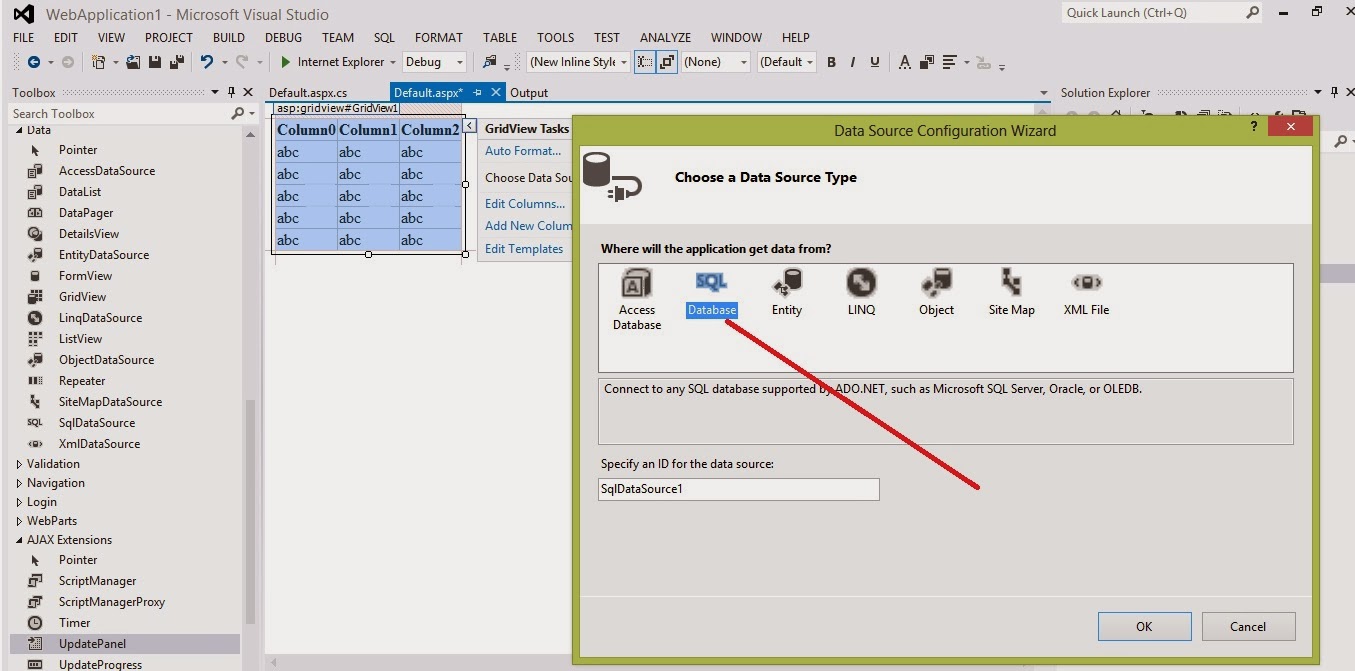Image resolution: width=1355 pixels, height=671 pixels.
Task: Click the Background Color toolbar icon
Action: pyautogui.click(x=926, y=62)
